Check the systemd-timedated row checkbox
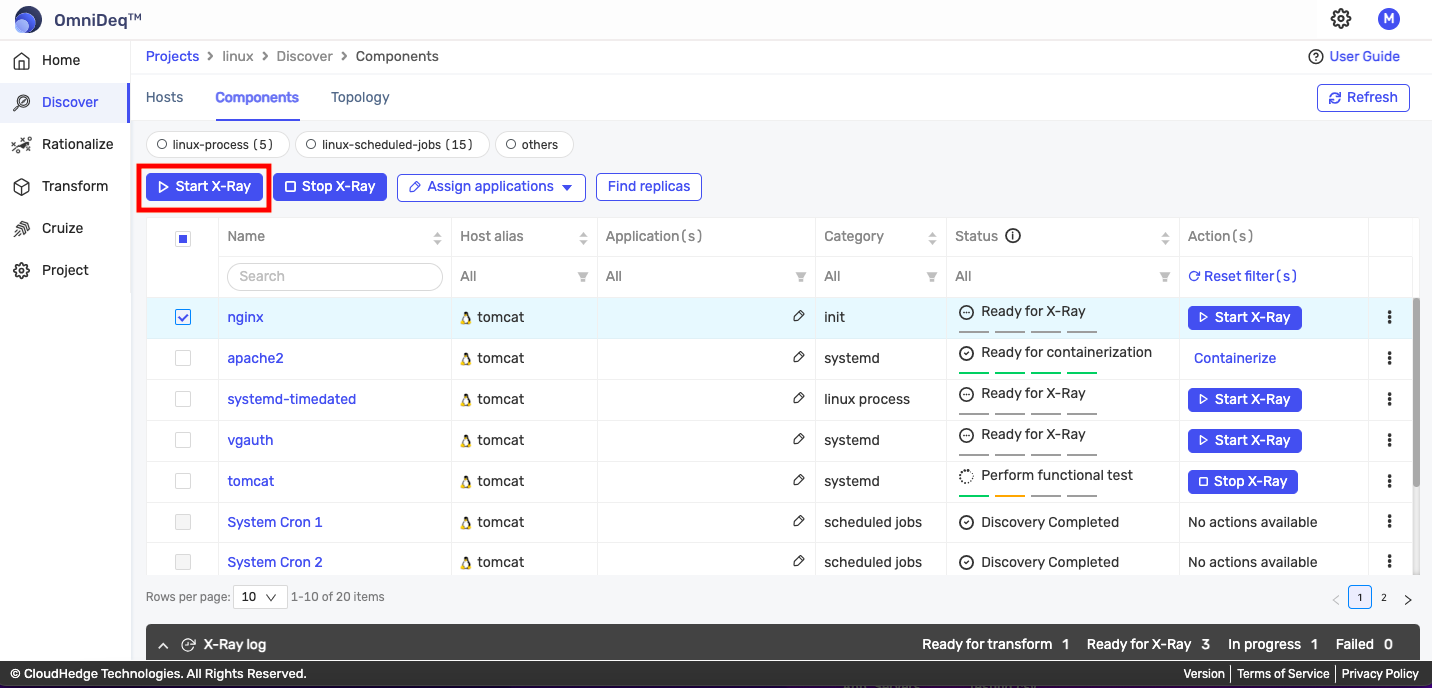 pyautogui.click(x=183, y=399)
